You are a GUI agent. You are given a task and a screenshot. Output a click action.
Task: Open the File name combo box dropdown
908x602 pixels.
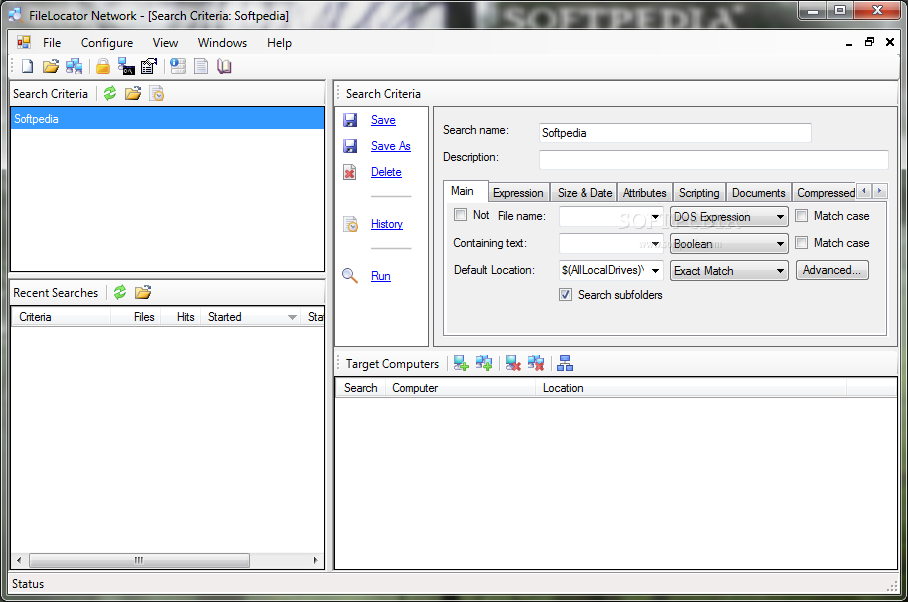coord(655,217)
